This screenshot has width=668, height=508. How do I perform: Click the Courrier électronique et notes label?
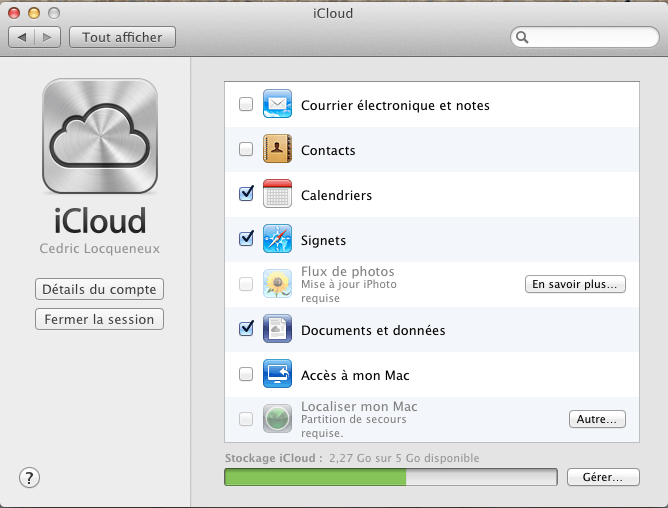[395, 105]
